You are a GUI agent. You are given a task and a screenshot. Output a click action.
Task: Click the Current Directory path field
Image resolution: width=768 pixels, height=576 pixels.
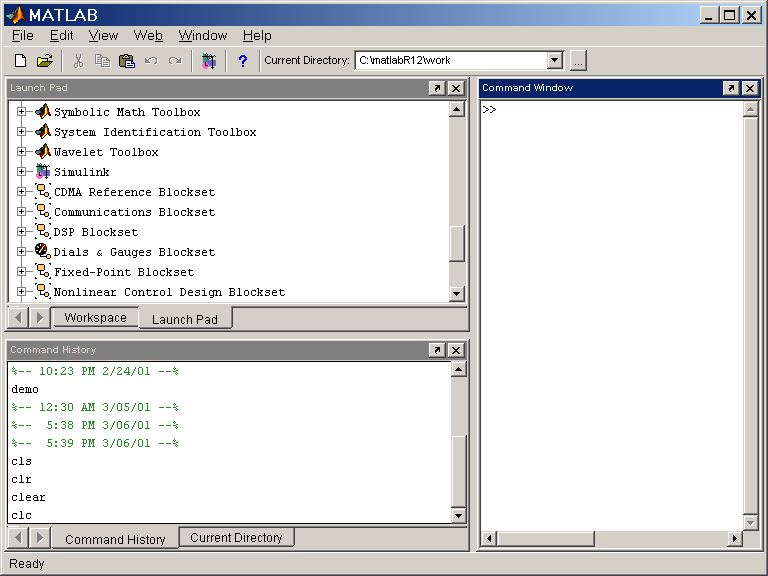[451, 60]
